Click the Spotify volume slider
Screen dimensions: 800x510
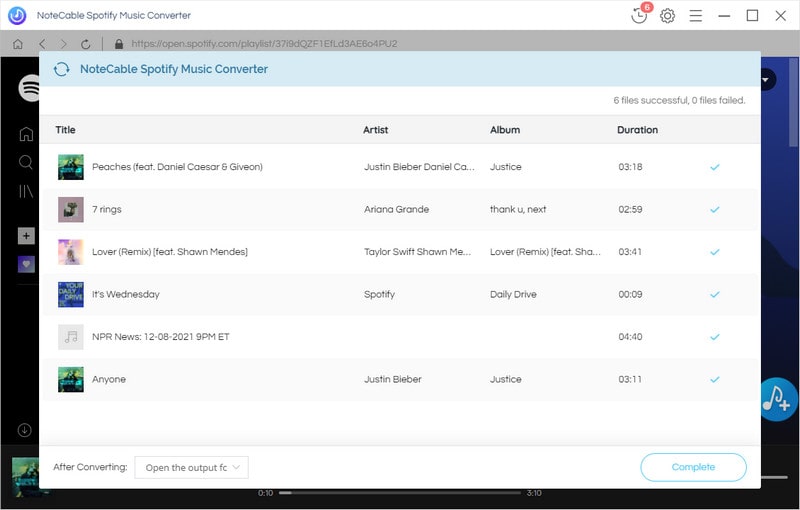click(x=774, y=477)
